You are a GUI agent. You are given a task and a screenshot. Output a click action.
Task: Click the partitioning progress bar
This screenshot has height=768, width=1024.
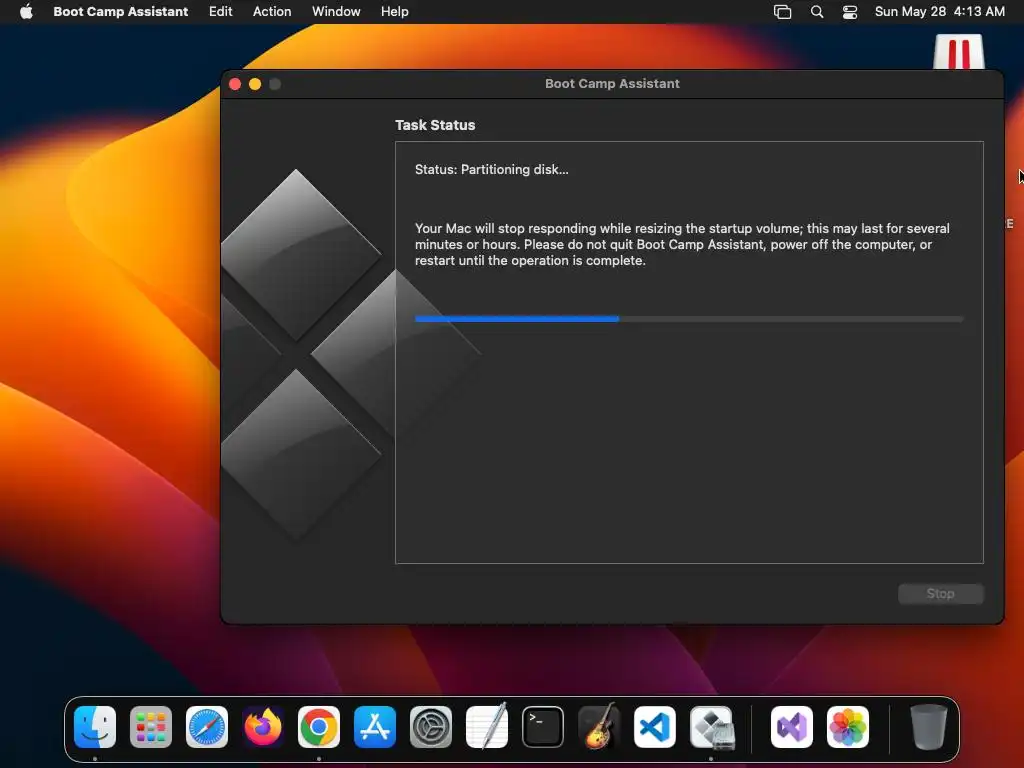tap(689, 319)
